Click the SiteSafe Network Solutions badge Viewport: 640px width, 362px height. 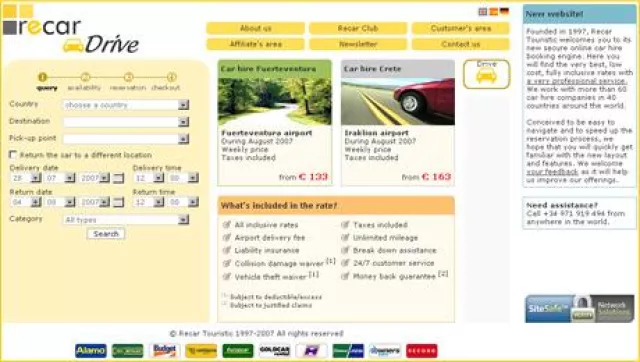pos(580,309)
